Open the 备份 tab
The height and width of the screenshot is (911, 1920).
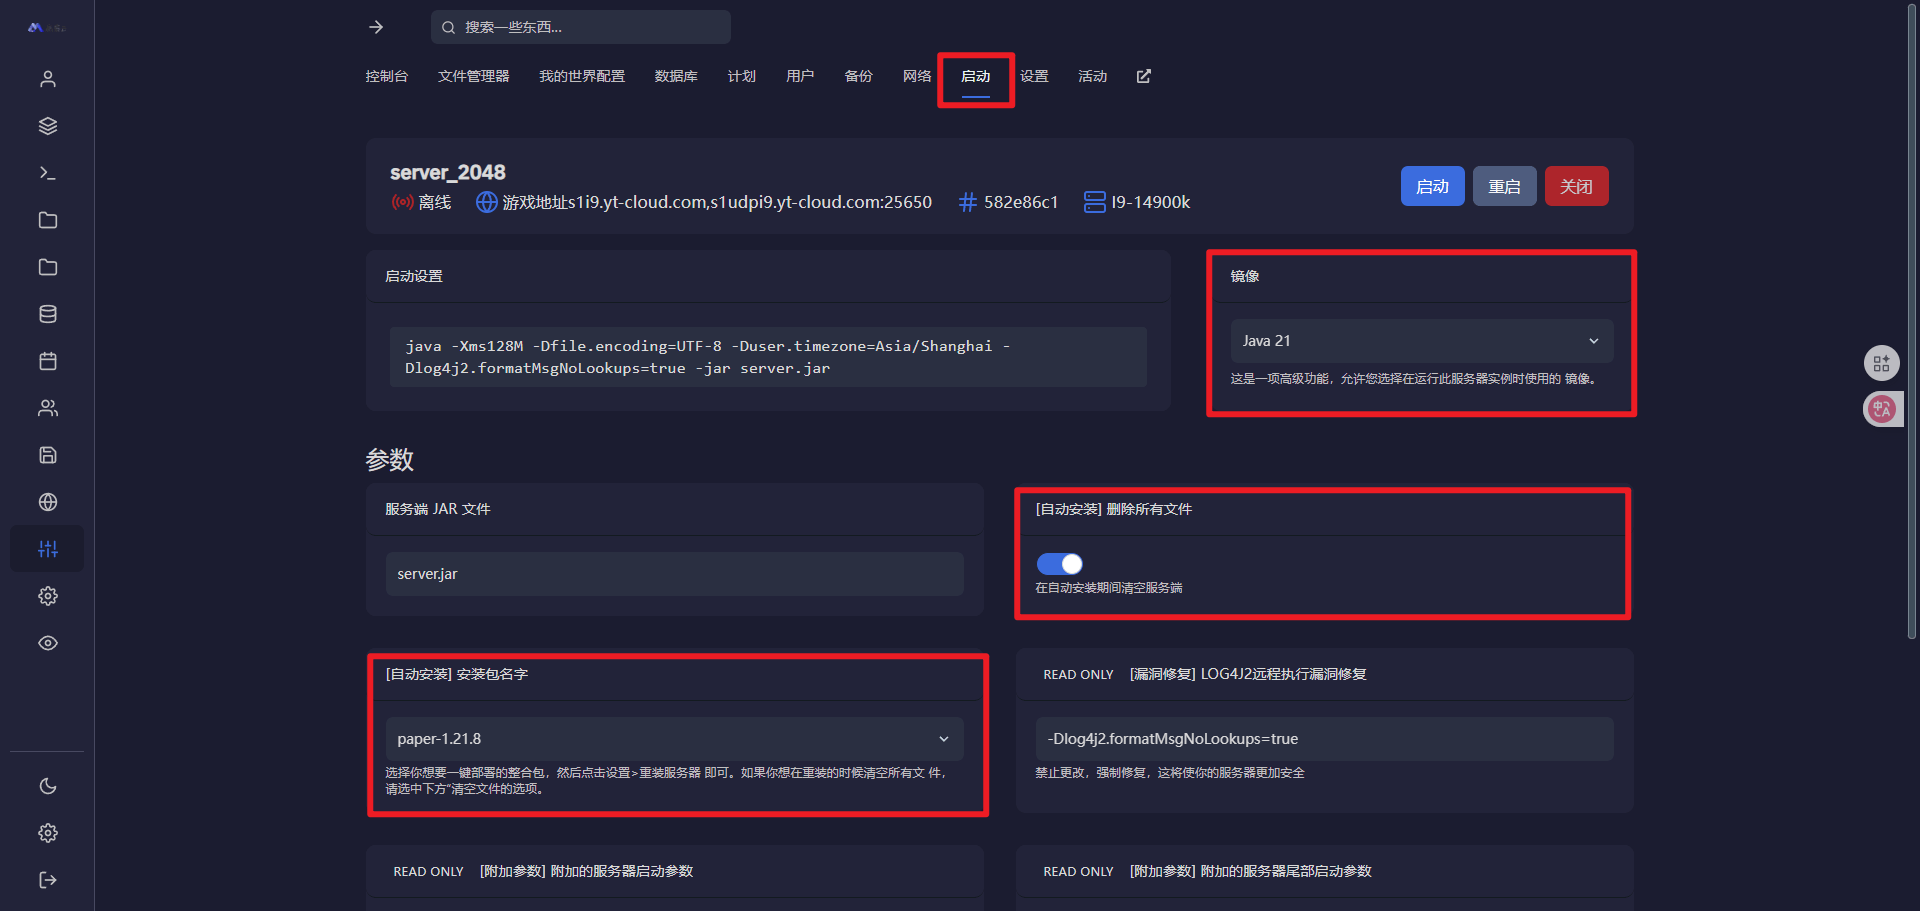pos(858,76)
